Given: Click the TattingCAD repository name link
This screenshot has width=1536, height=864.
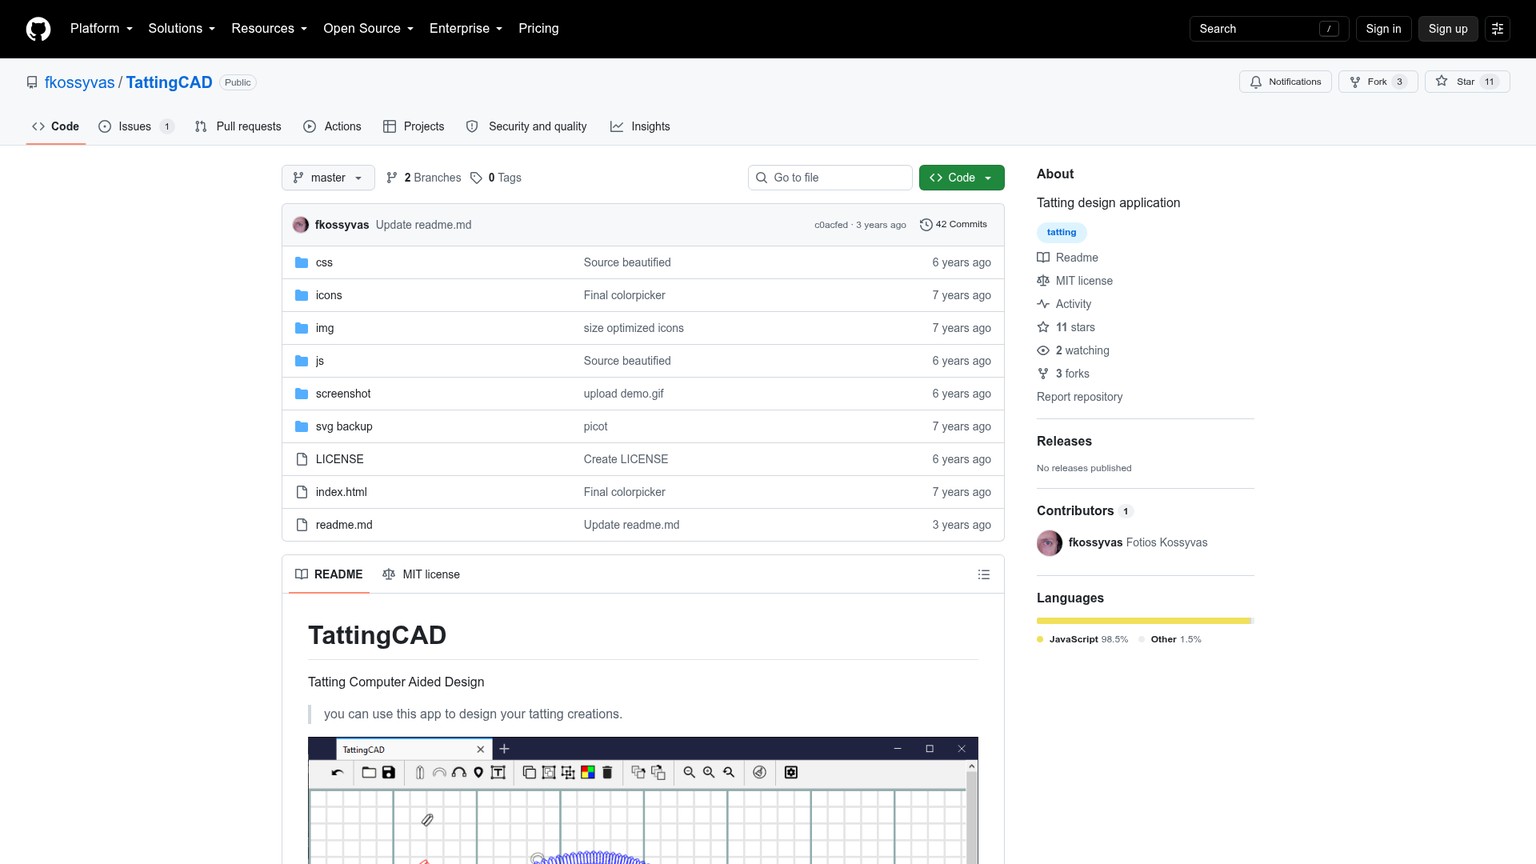Looking at the screenshot, I should click(x=169, y=82).
